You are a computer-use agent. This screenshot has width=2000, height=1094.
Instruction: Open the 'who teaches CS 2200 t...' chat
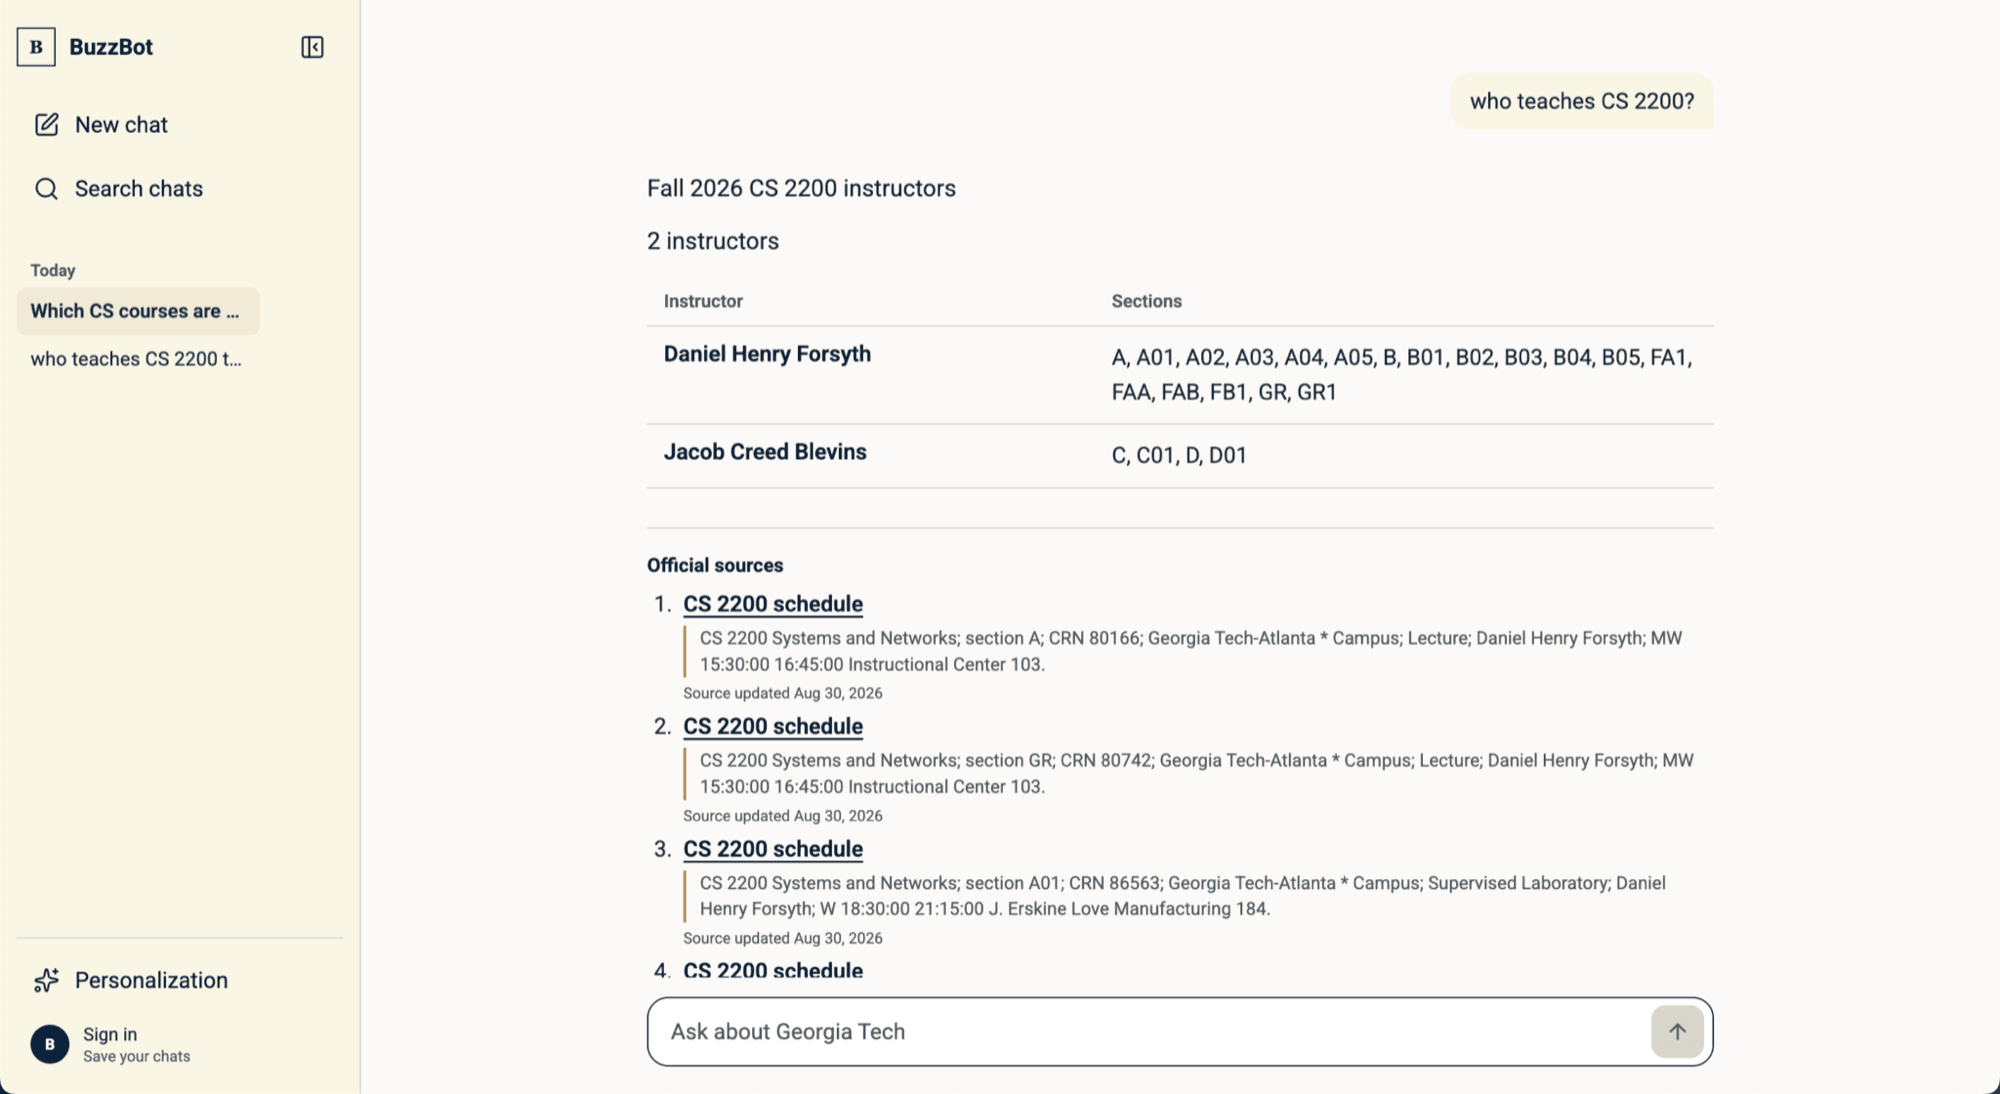point(138,359)
